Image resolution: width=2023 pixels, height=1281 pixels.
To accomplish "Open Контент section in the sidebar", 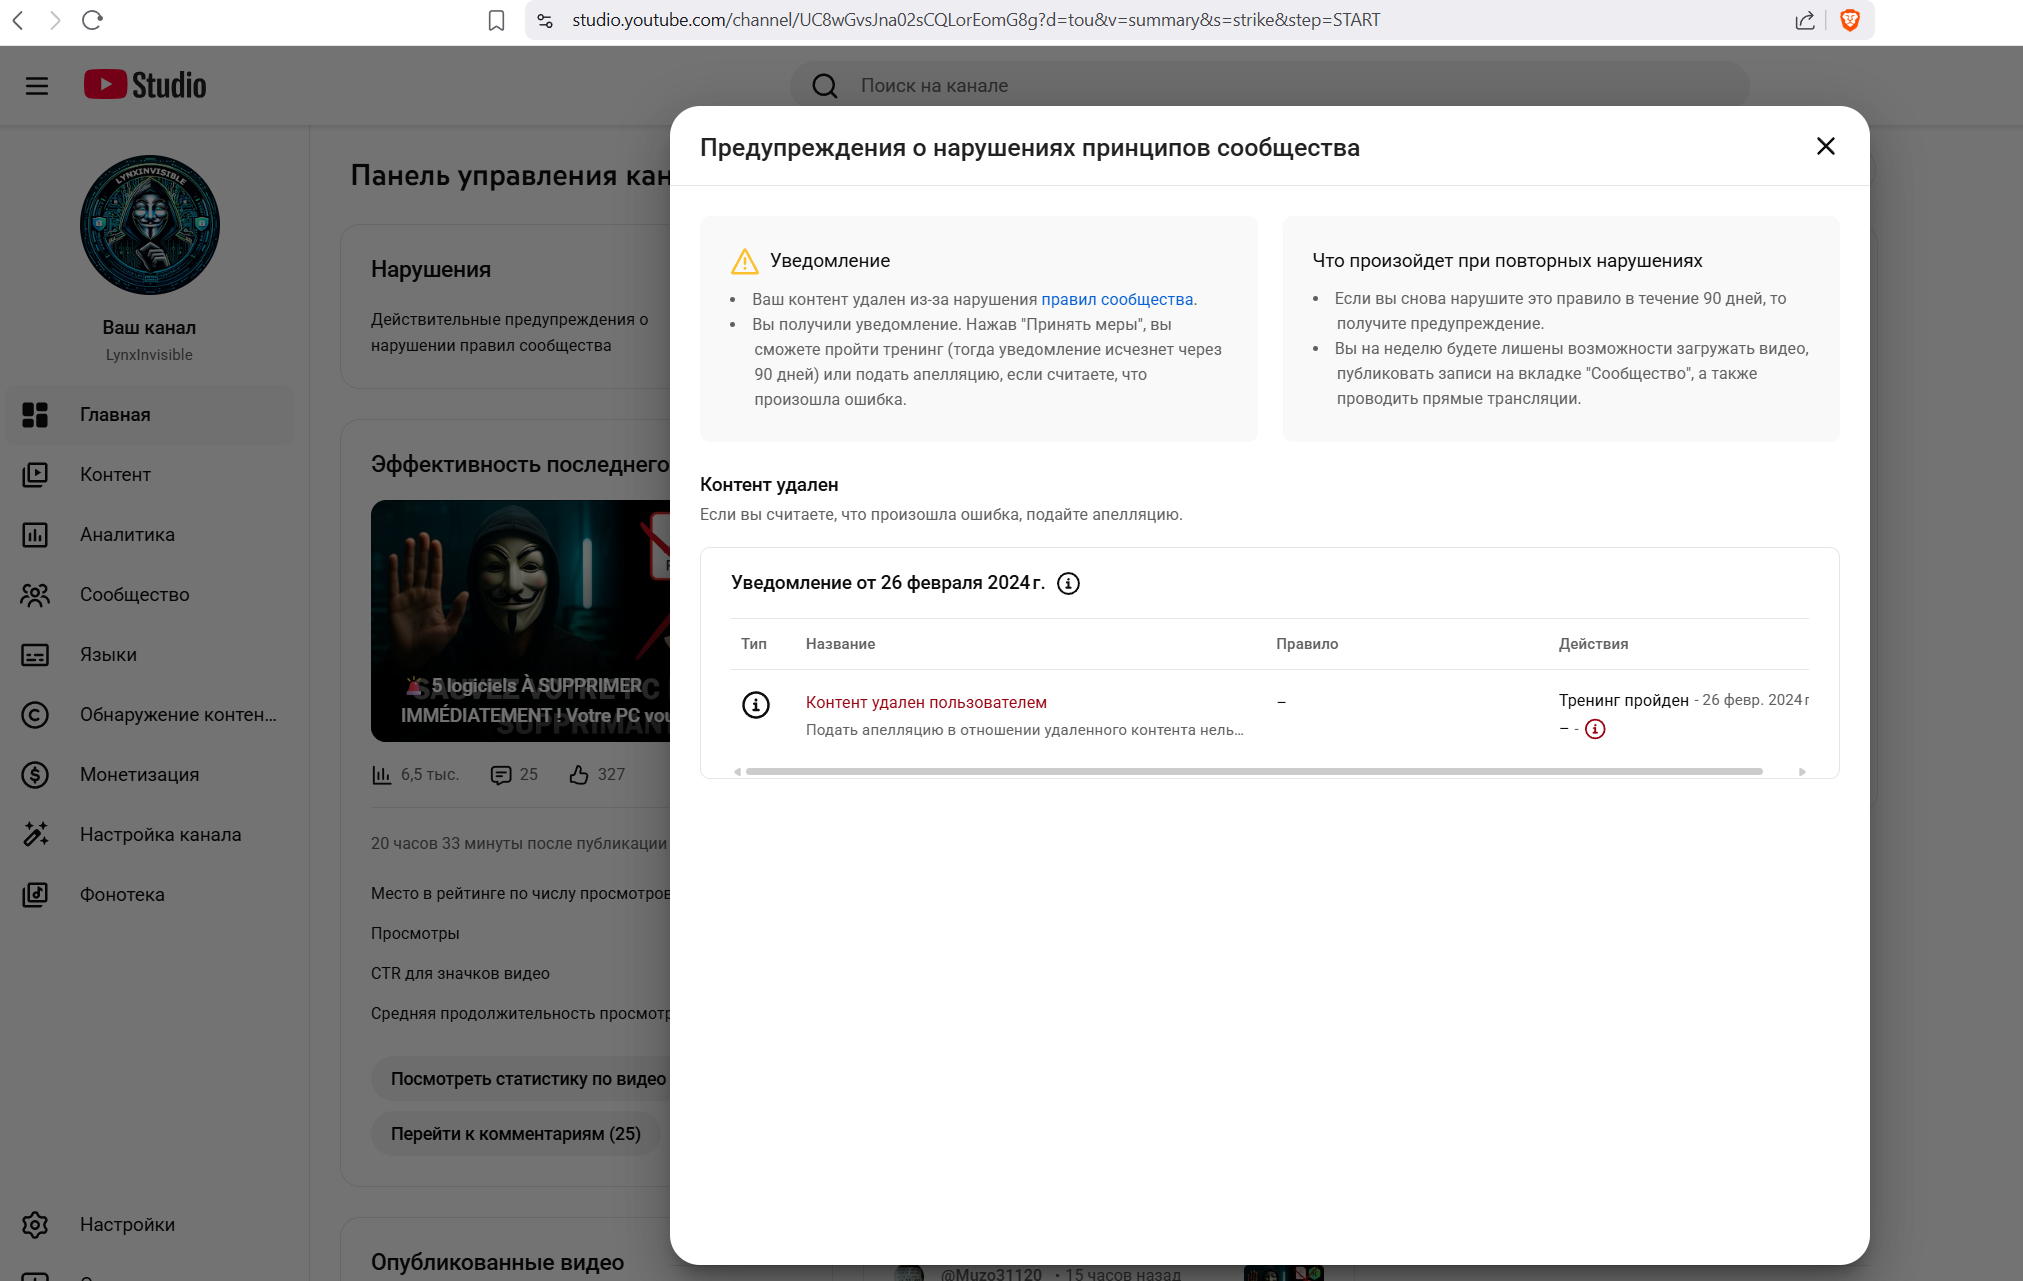I will (x=115, y=475).
